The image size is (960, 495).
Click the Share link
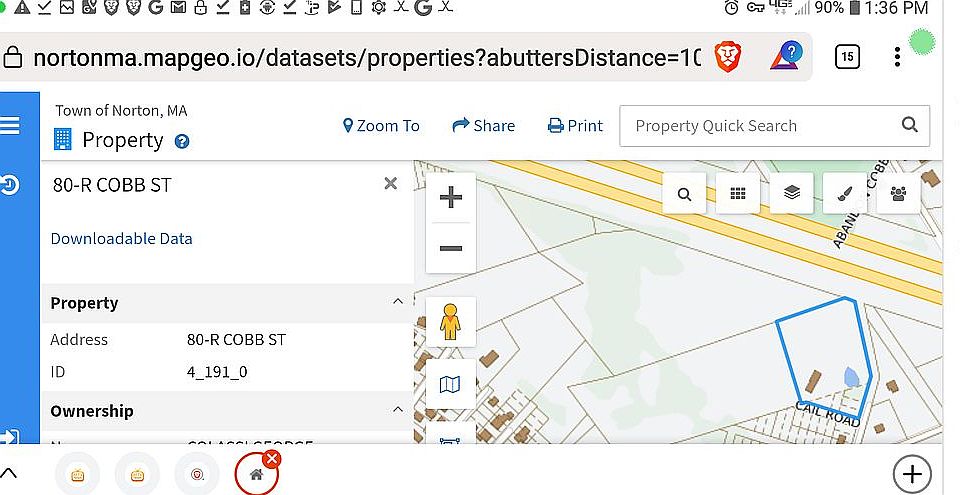coord(484,126)
